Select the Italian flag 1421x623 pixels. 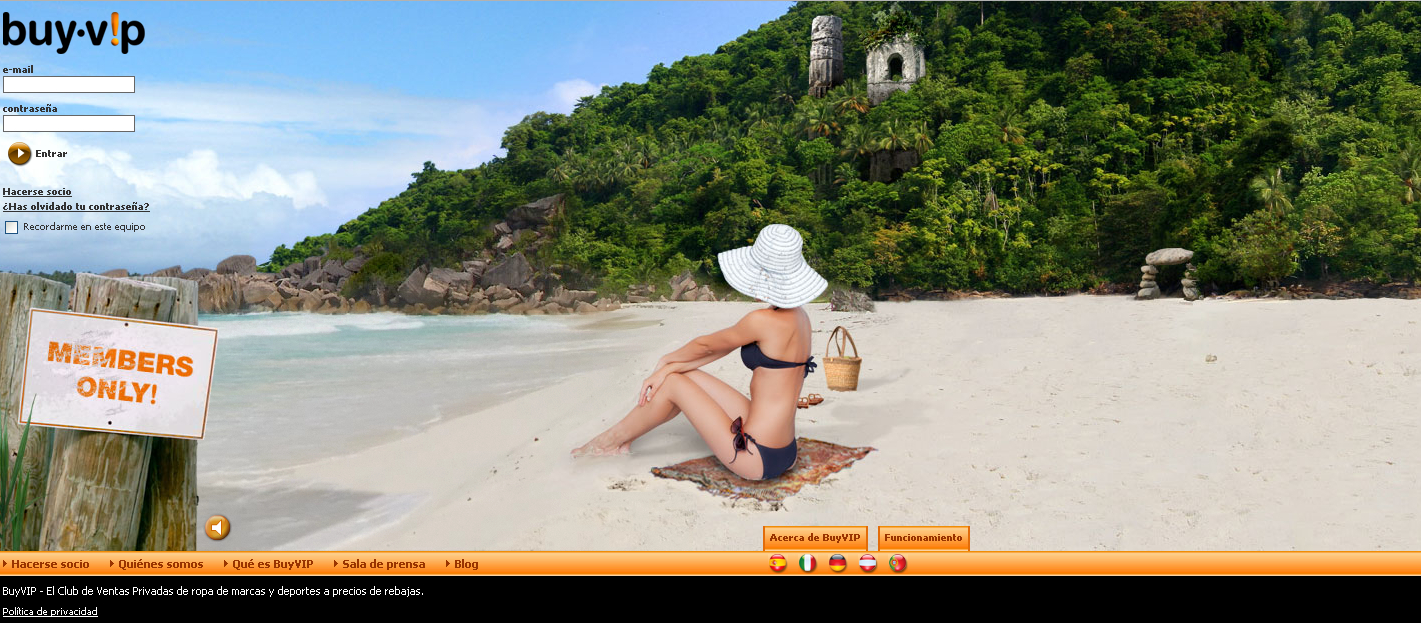point(807,564)
